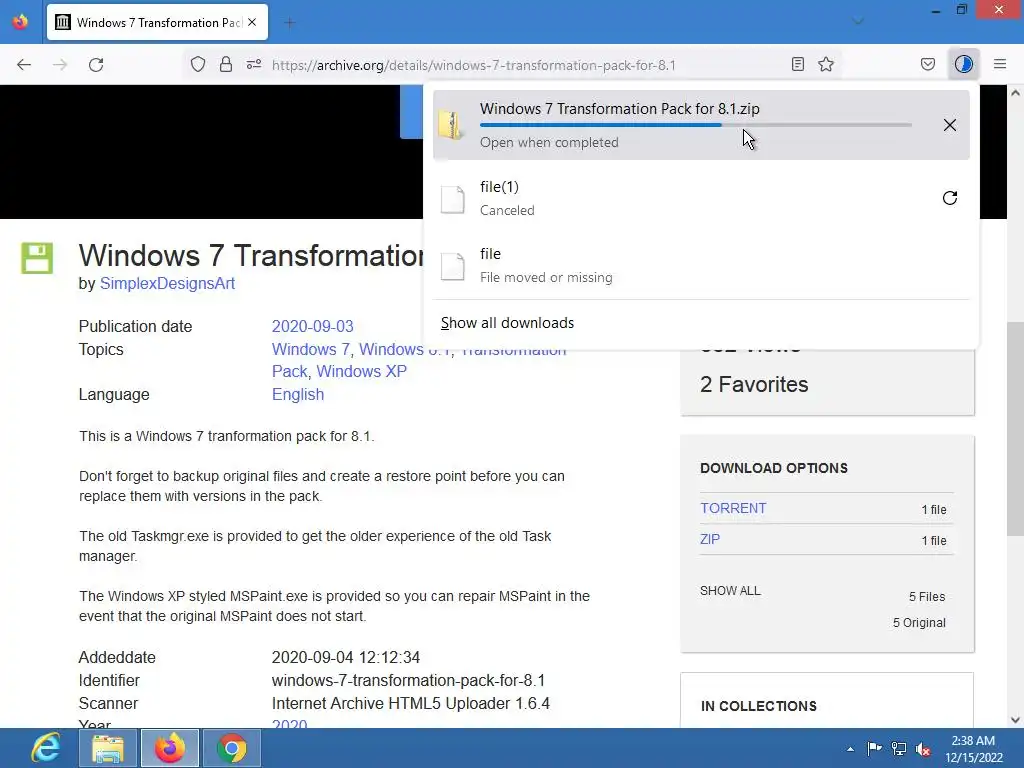The image size is (1024, 768).
Task: Open network status tray icon
Action: [x=899, y=748]
